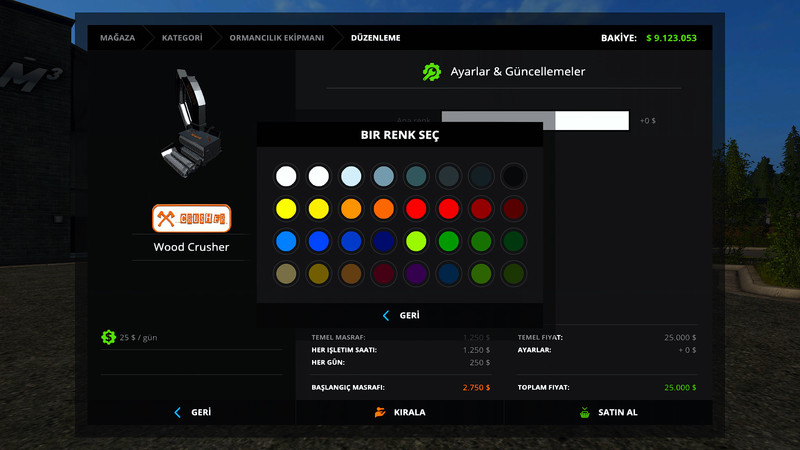
Task: Click the back arrow in color dialog
Action: [x=386, y=315]
